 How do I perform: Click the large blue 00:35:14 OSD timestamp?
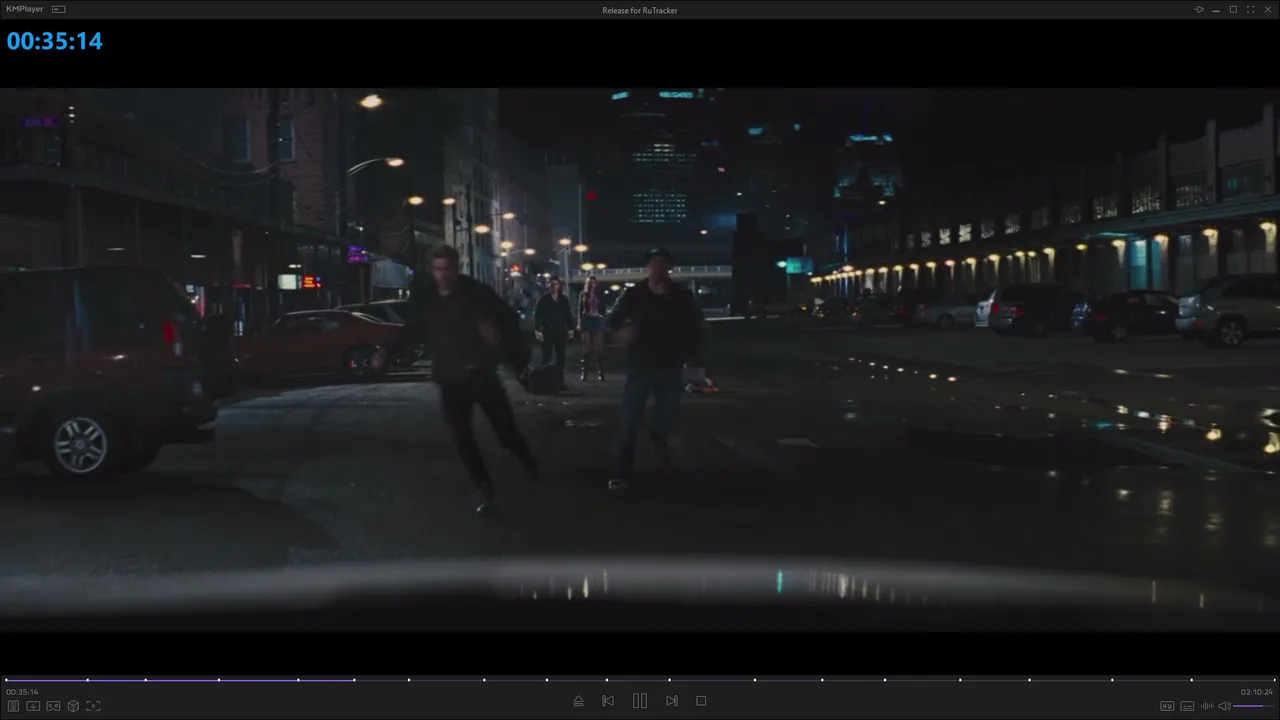click(55, 41)
